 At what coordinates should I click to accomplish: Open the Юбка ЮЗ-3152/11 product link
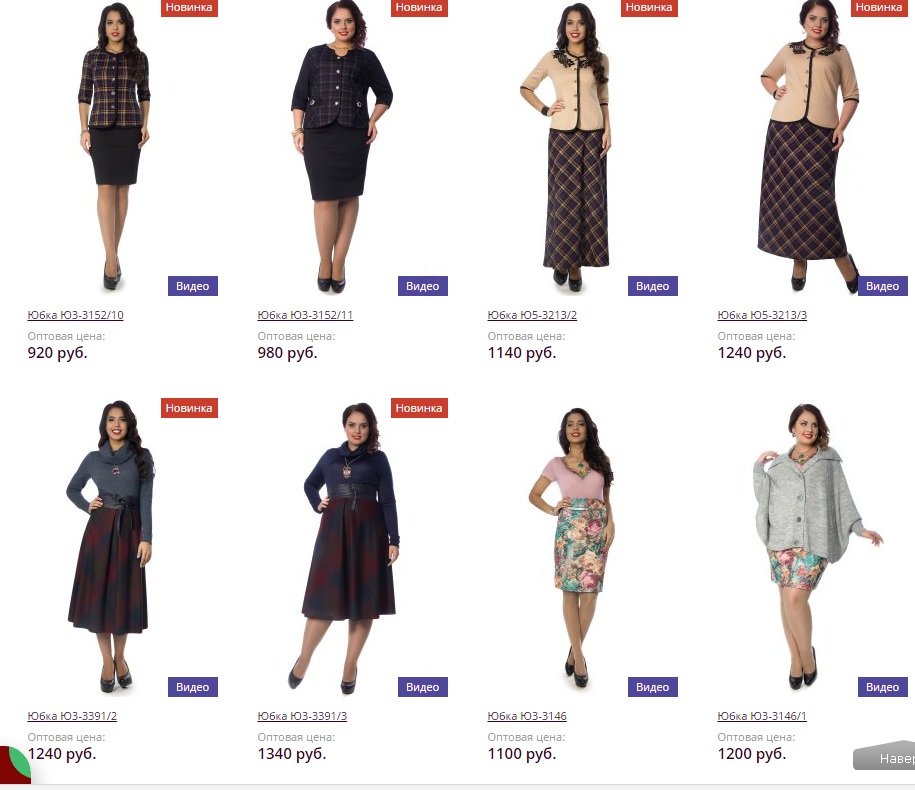[x=305, y=315]
